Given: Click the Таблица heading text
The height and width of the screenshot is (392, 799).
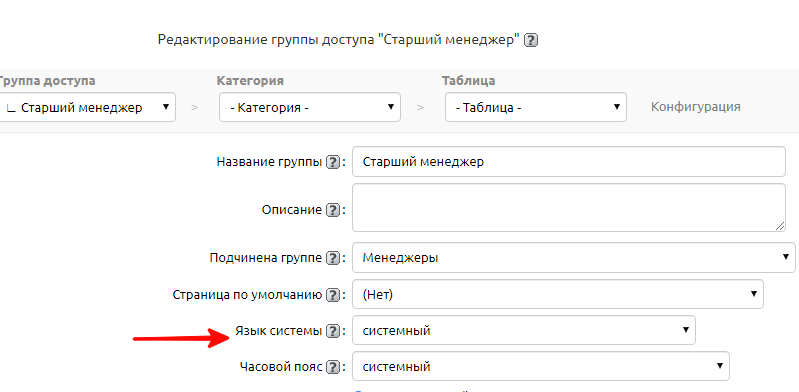Looking at the screenshot, I should 468,81.
